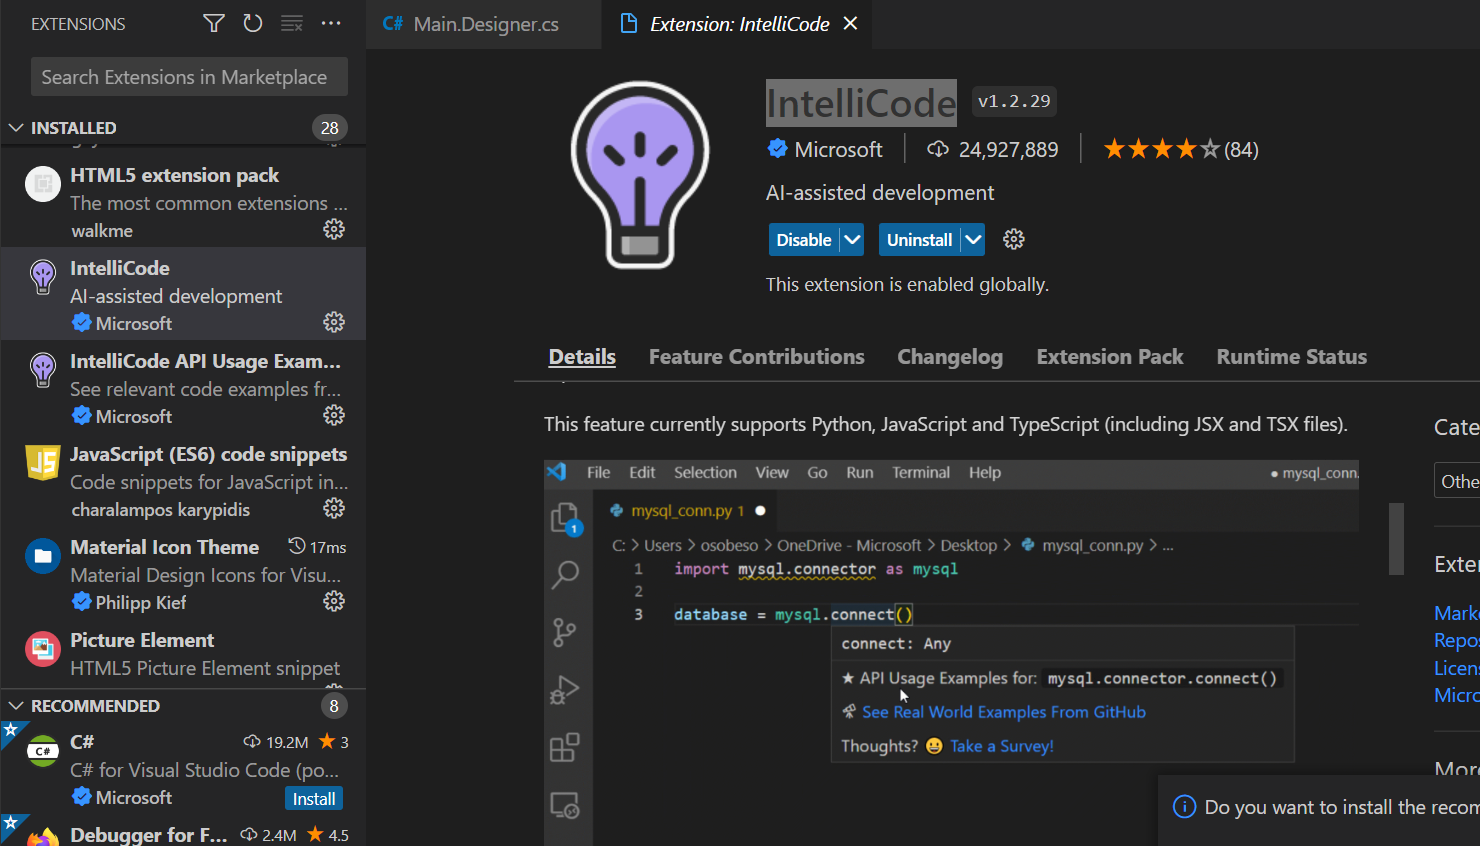Open the Changelog tab
Screen dimensions: 1480x846
[x=950, y=357]
